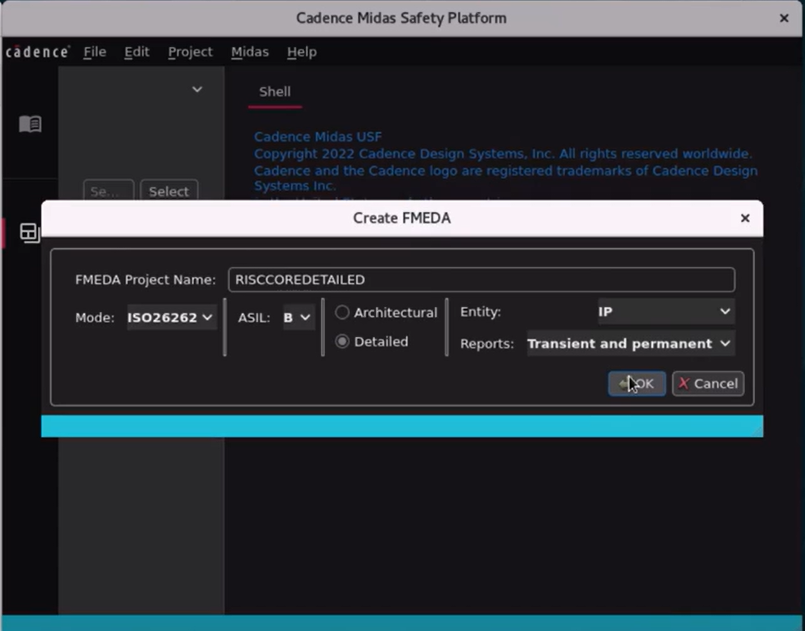Screen dimensions: 805x631
Task: Click the Cadence logo in the menu bar
Action: click(37, 51)
